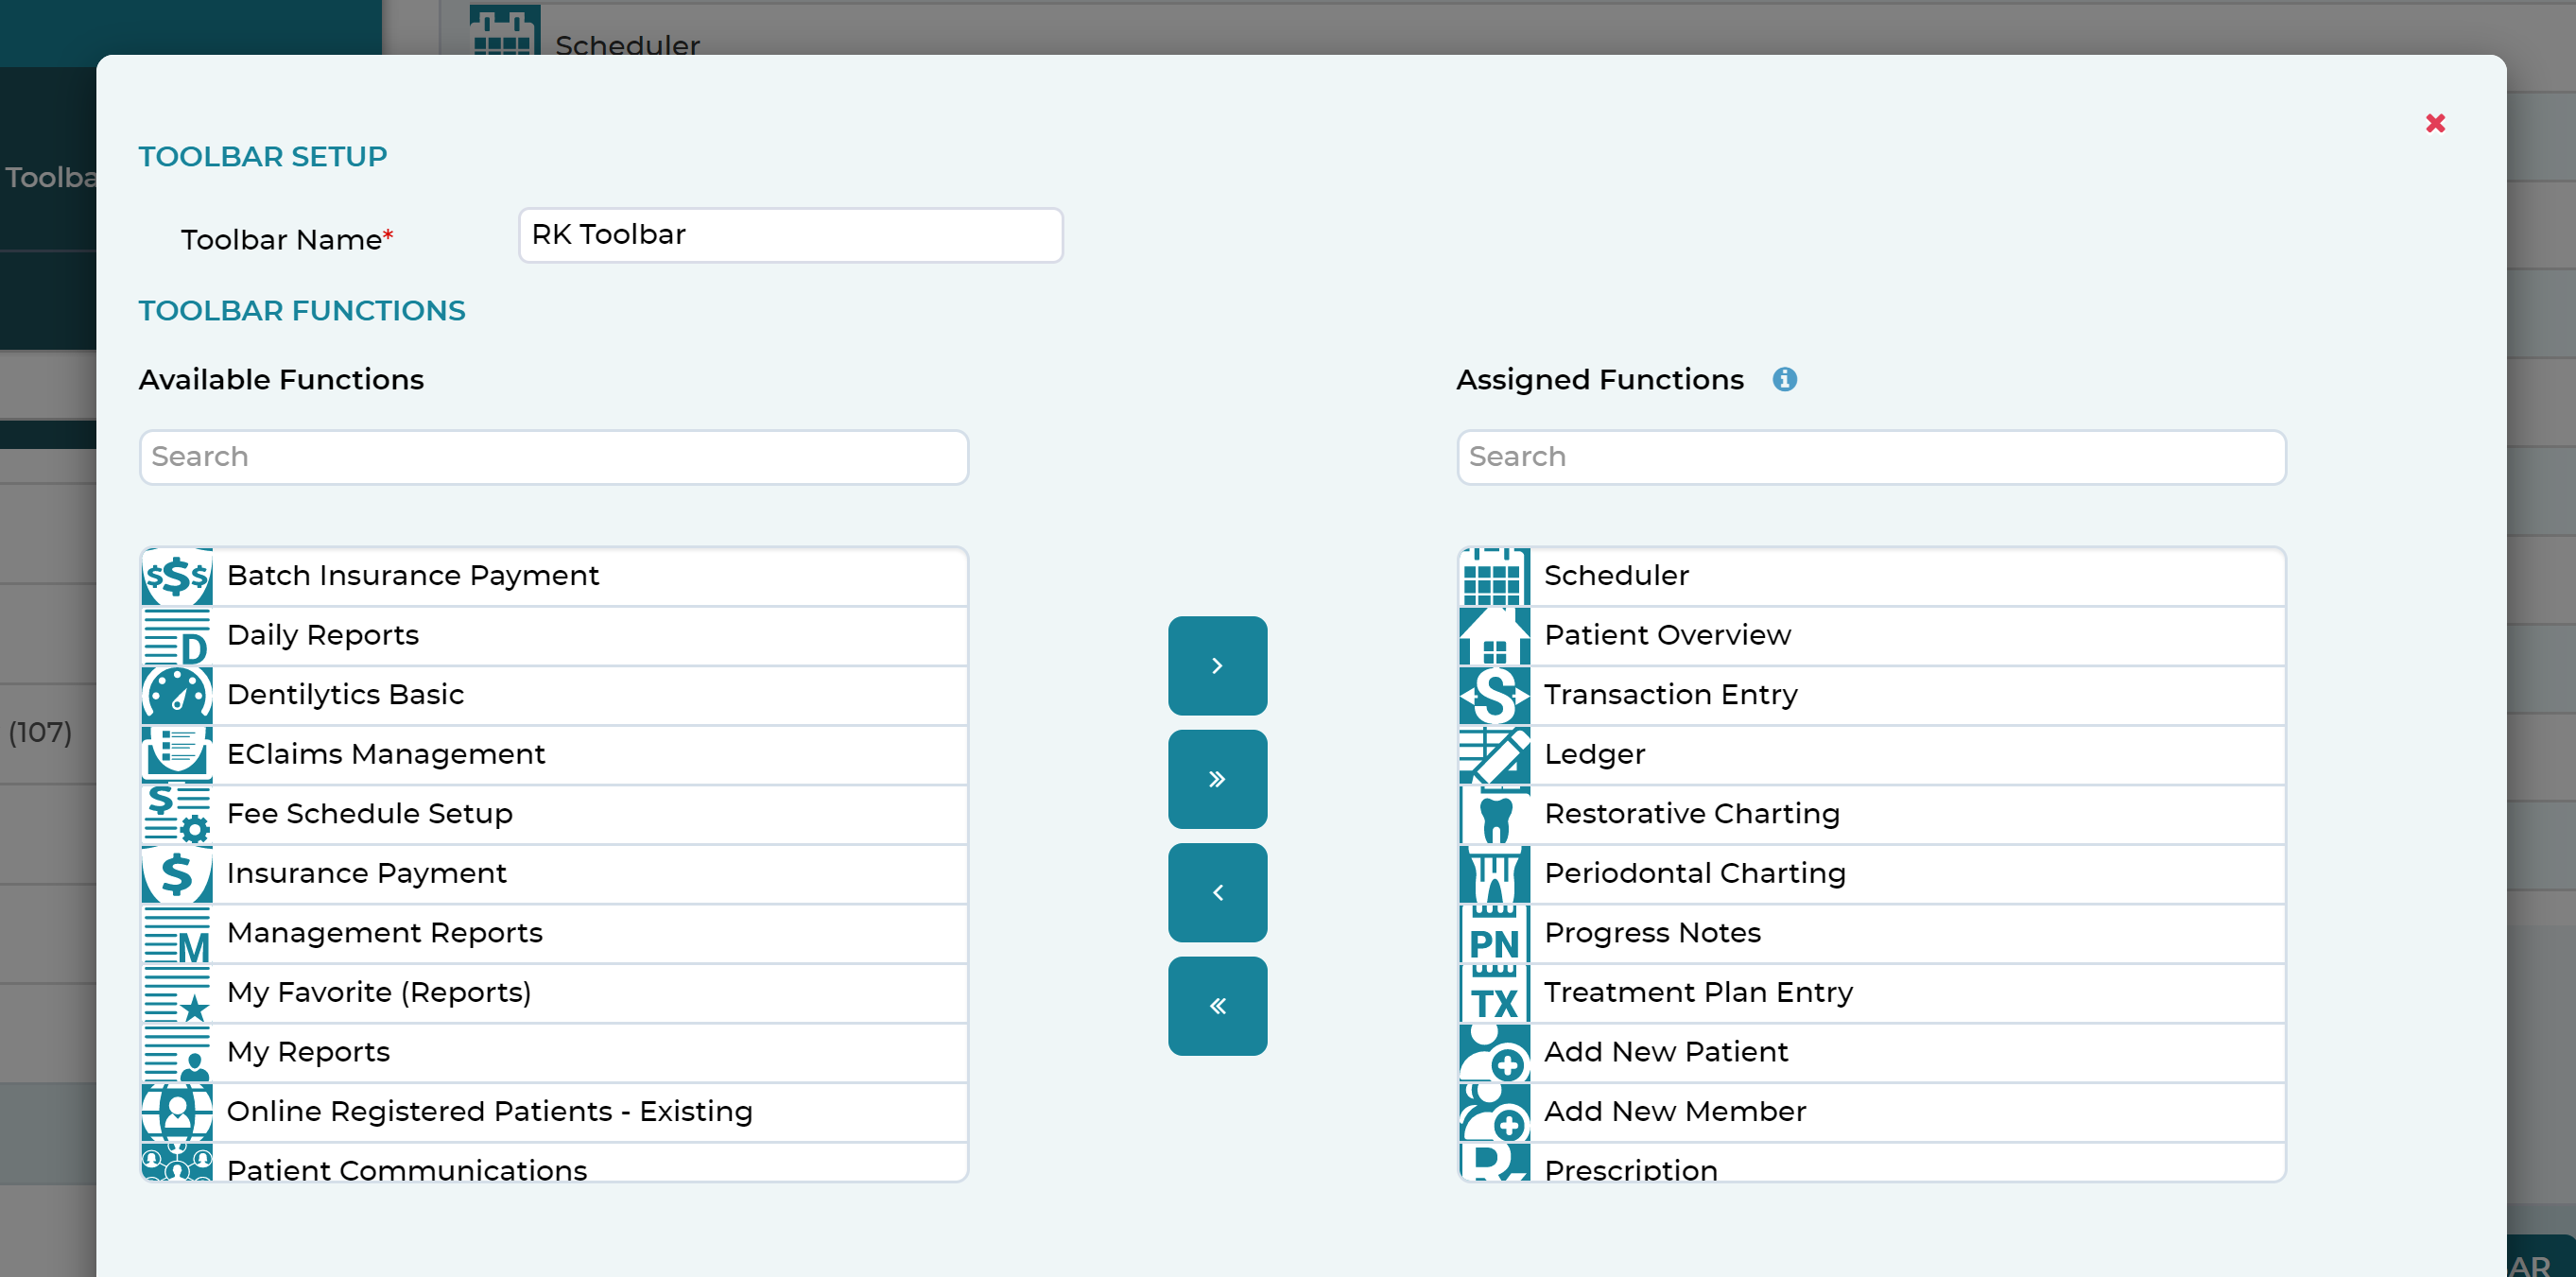The height and width of the screenshot is (1277, 2576).
Task: Select My Favorite (Reports) function
Action: (554, 993)
